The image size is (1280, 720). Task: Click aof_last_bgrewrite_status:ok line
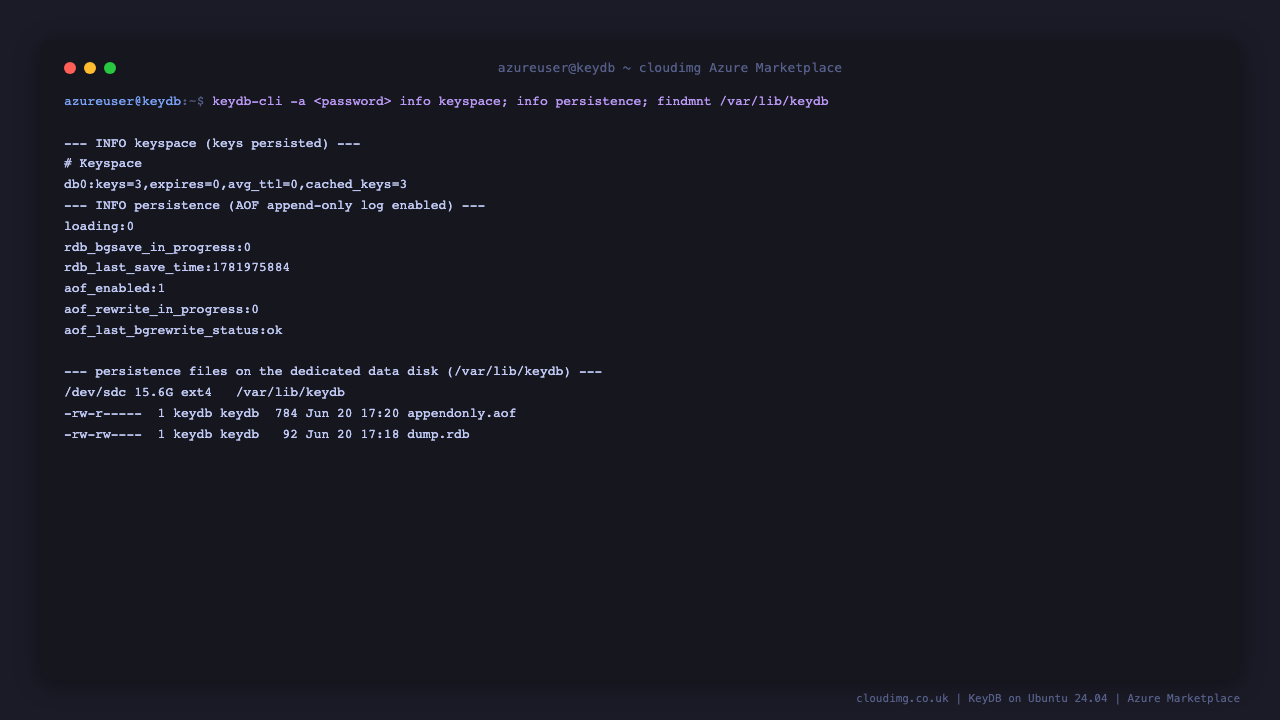173,330
